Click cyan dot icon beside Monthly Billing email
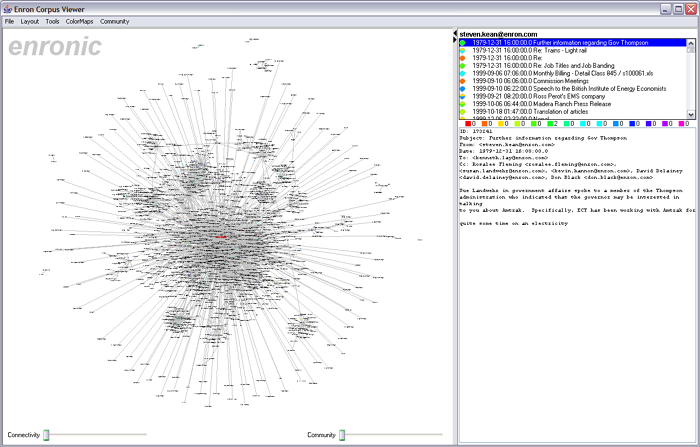The width and height of the screenshot is (700, 447). click(463, 73)
